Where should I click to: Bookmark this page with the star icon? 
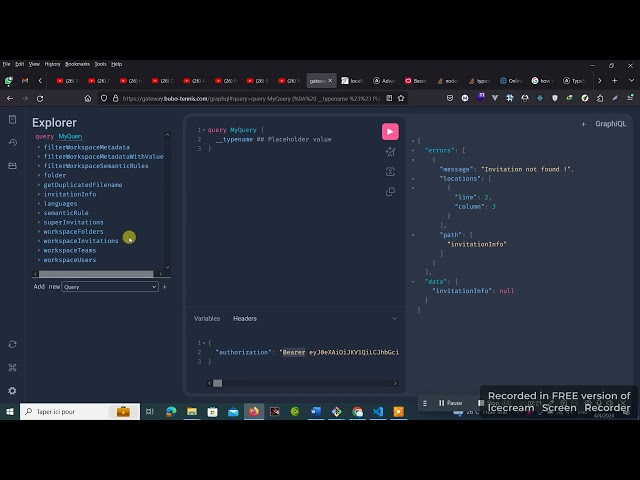click(x=401, y=98)
